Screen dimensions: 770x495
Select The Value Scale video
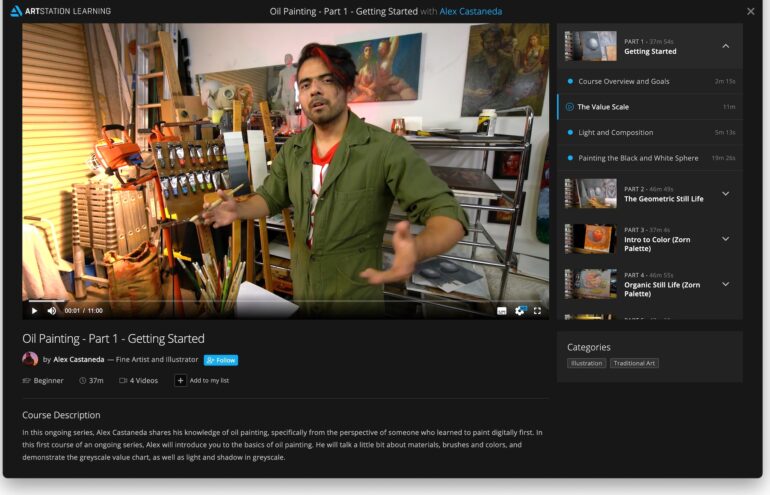click(x=650, y=107)
